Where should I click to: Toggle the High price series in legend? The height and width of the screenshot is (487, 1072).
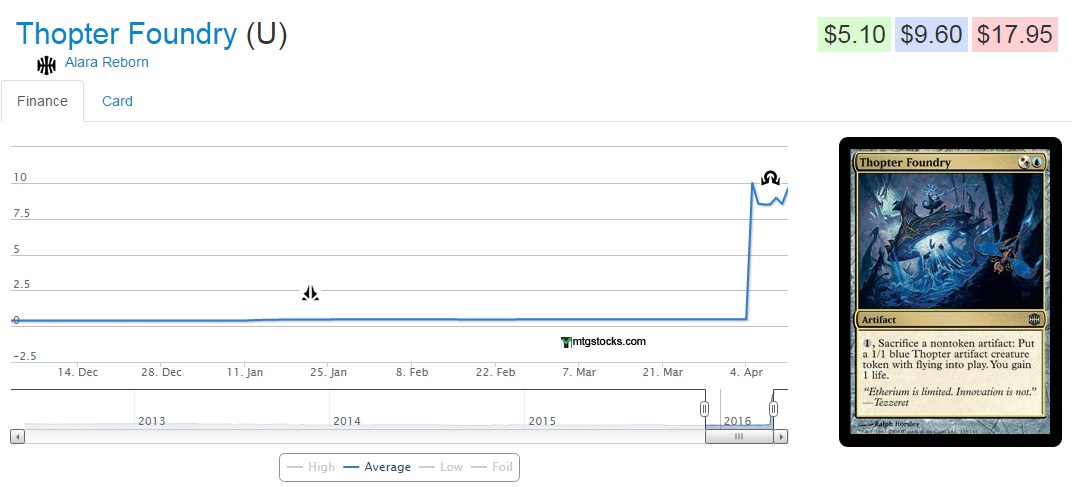click(x=311, y=467)
